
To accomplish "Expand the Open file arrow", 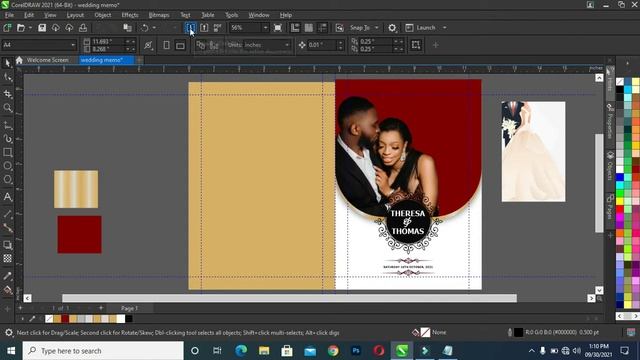I will click(x=30, y=28).
